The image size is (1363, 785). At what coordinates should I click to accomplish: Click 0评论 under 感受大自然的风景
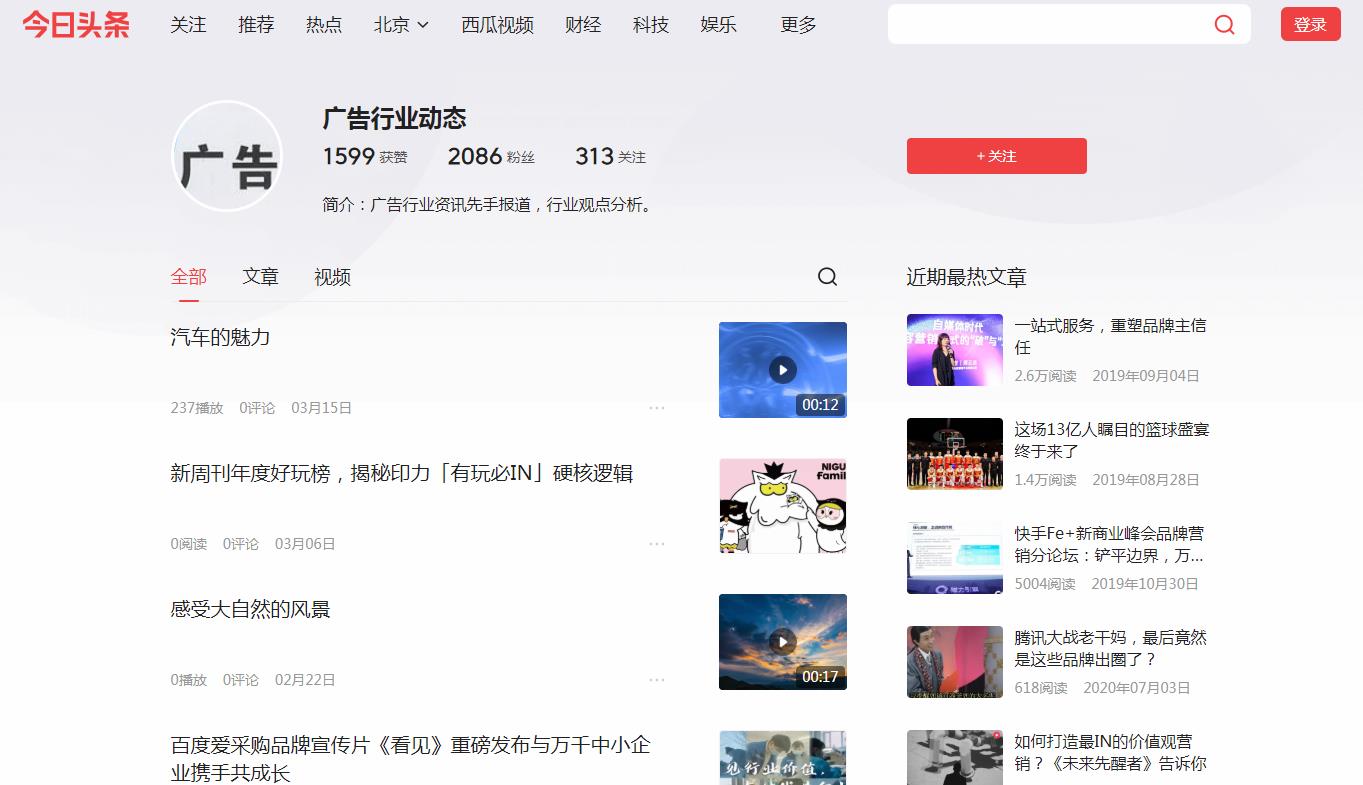tap(241, 680)
